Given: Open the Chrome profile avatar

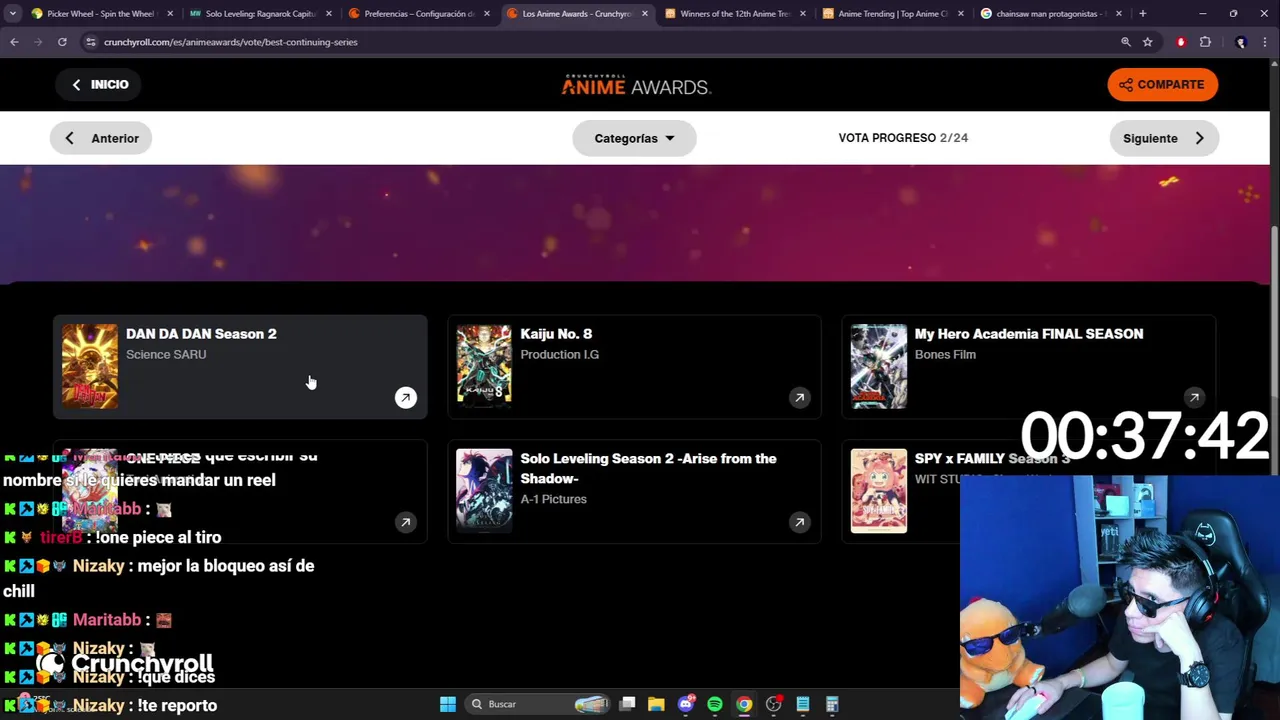Looking at the screenshot, I should [x=1241, y=42].
